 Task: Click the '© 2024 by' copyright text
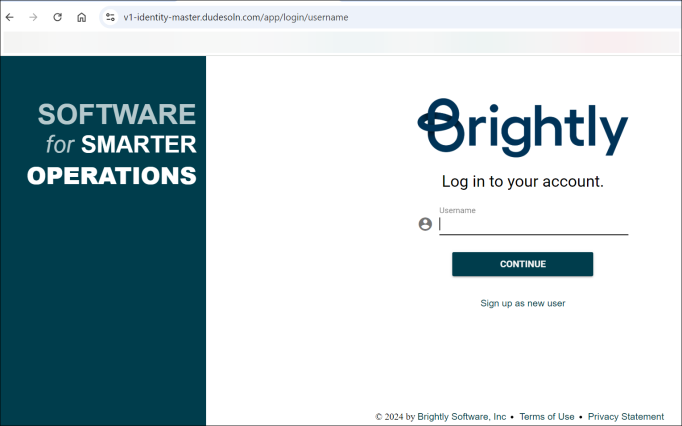(x=395, y=416)
